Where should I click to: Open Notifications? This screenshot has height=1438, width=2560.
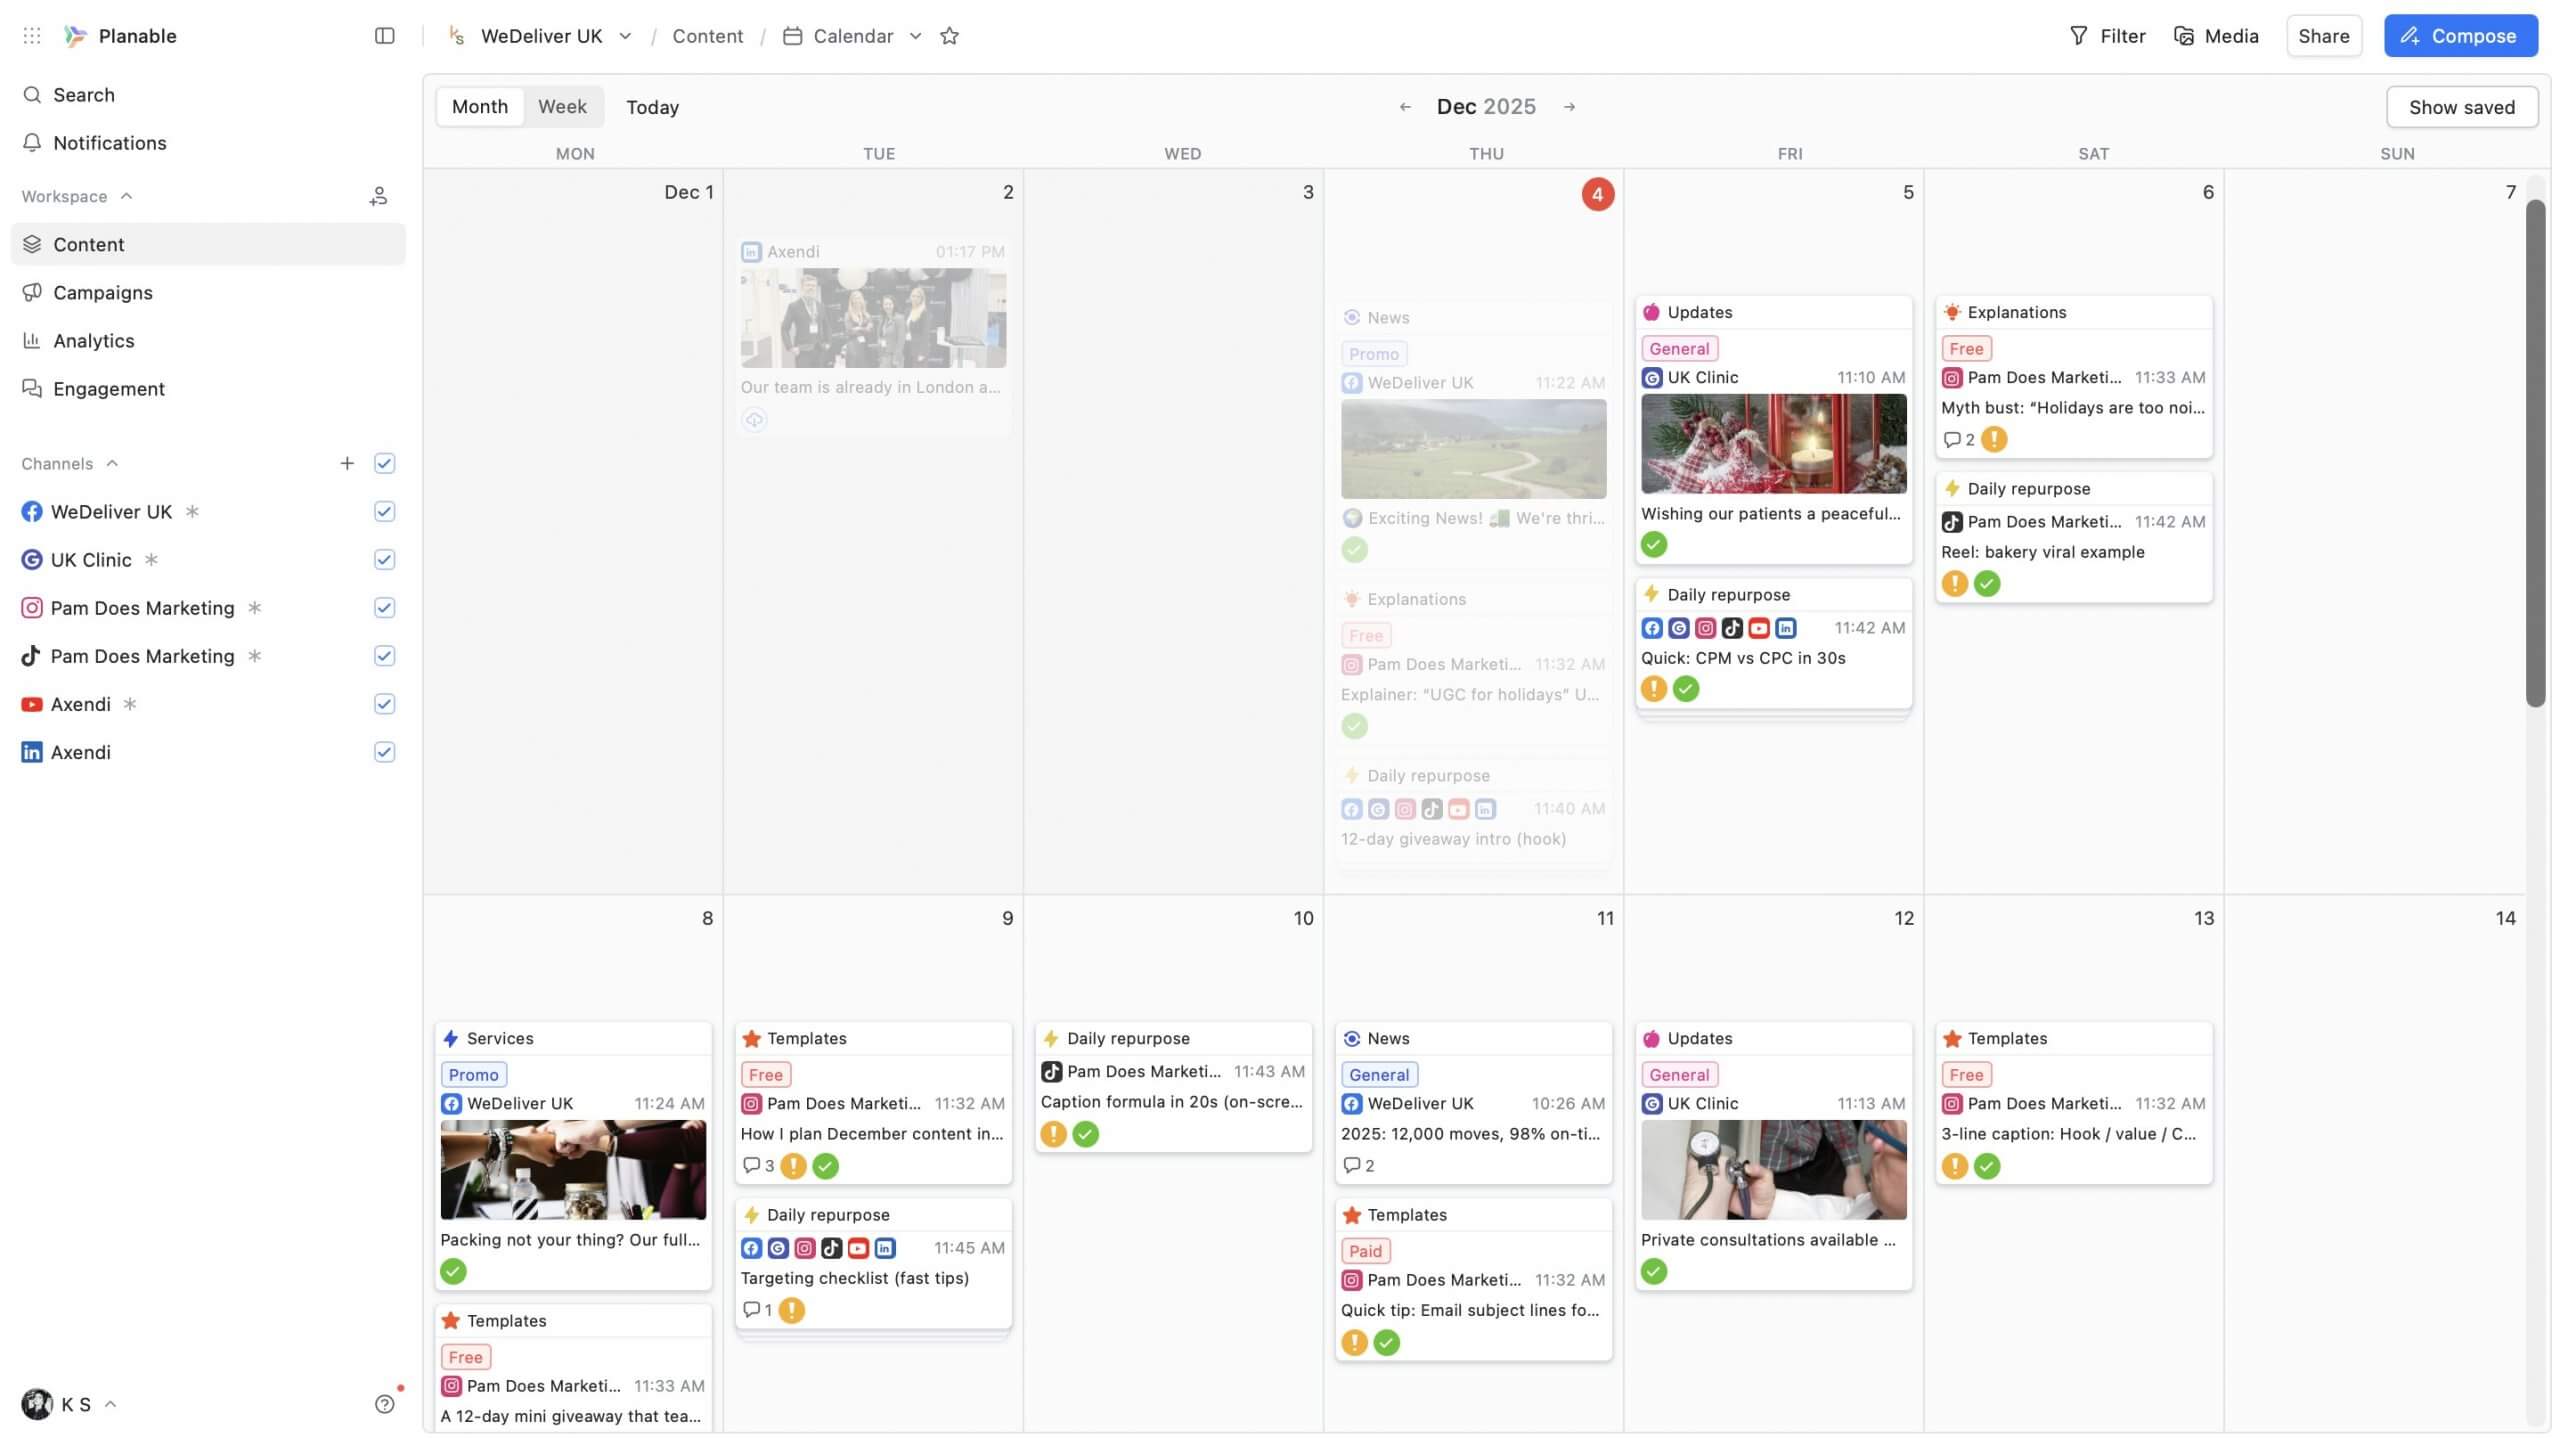click(x=109, y=142)
